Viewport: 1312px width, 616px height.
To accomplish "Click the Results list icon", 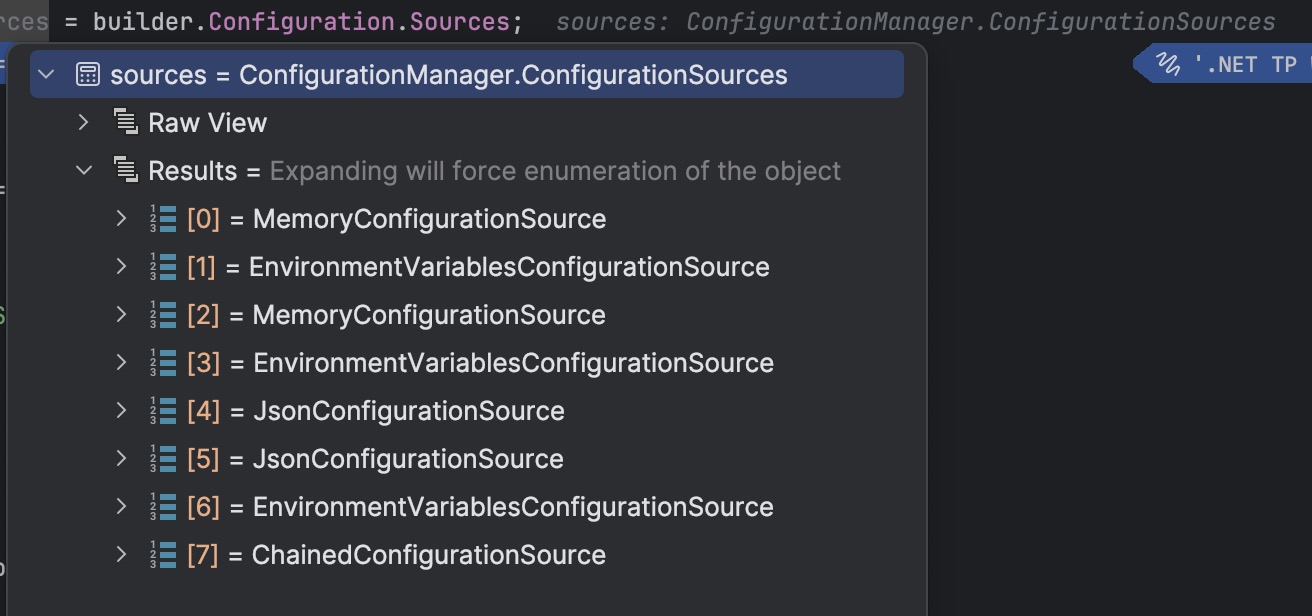I will pos(125,171).
